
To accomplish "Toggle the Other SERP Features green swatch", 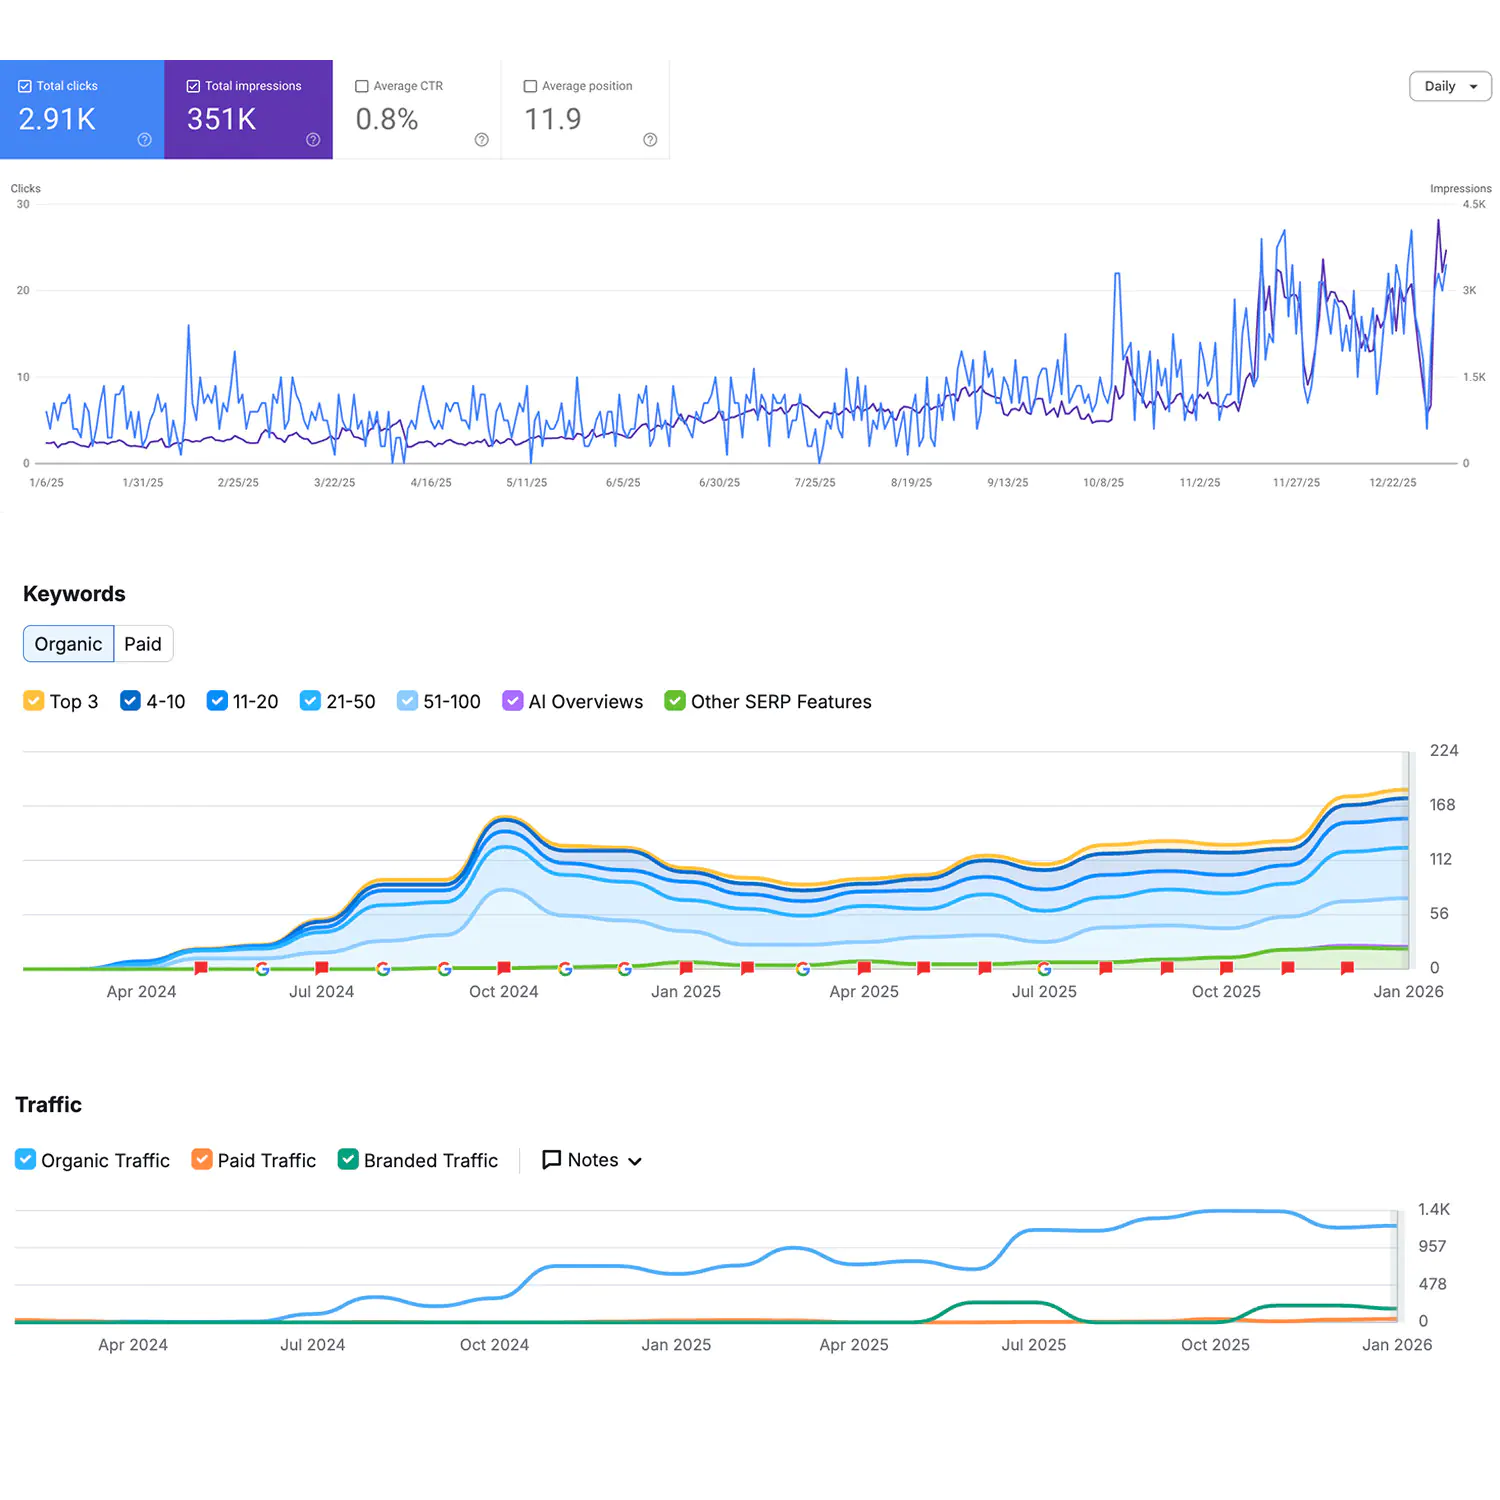I will pyautogui.click(x=675, y=701).
